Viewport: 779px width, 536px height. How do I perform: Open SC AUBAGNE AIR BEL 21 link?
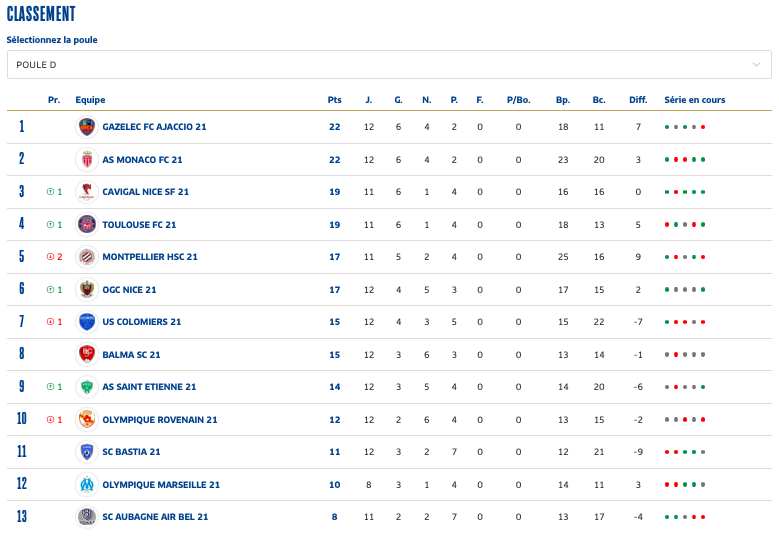[x=155, y=517]
